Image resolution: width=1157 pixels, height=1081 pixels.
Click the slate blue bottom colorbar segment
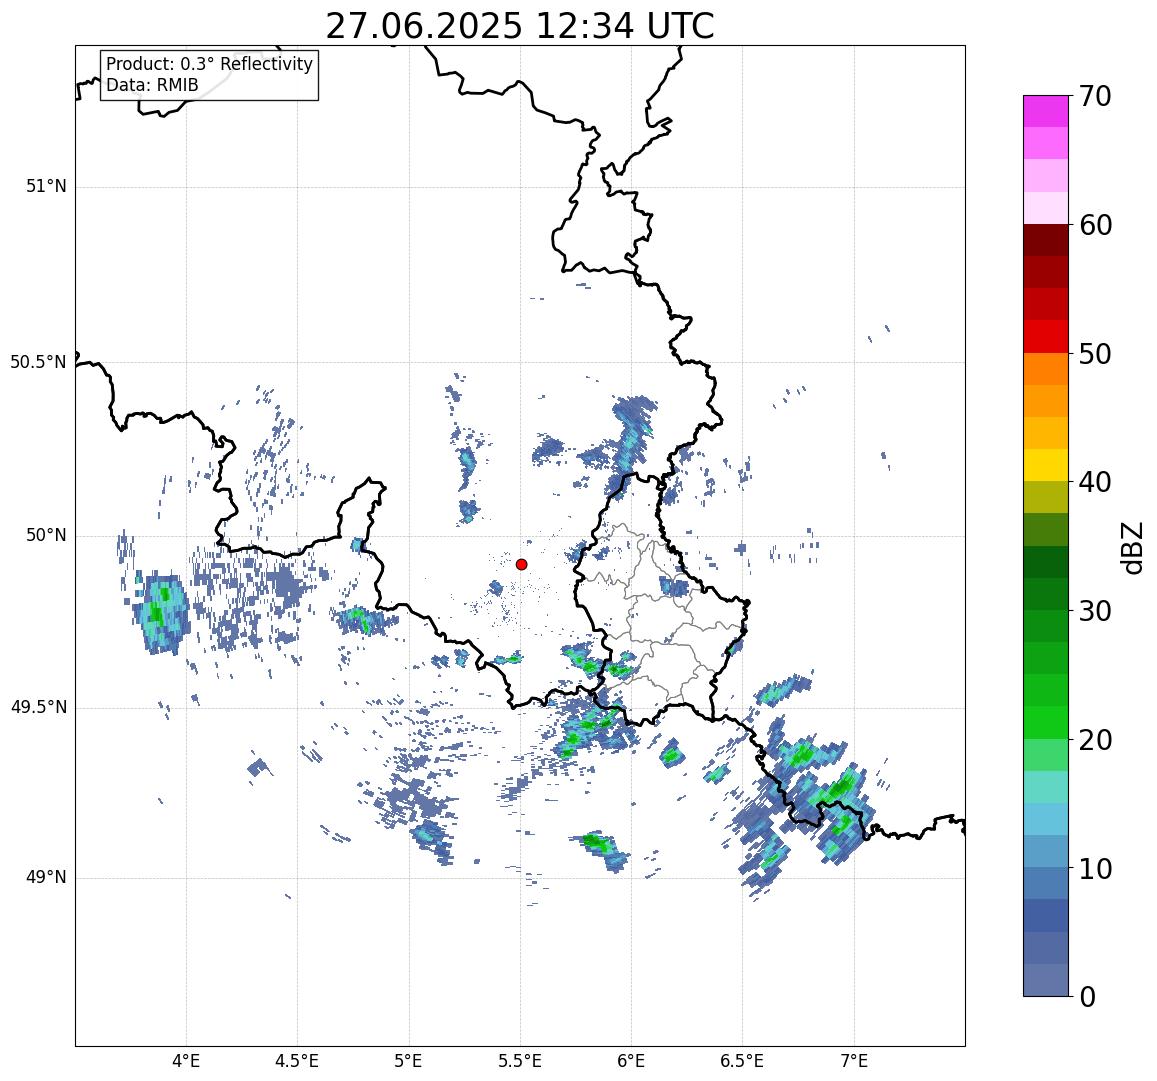[x=1046, y=980]
